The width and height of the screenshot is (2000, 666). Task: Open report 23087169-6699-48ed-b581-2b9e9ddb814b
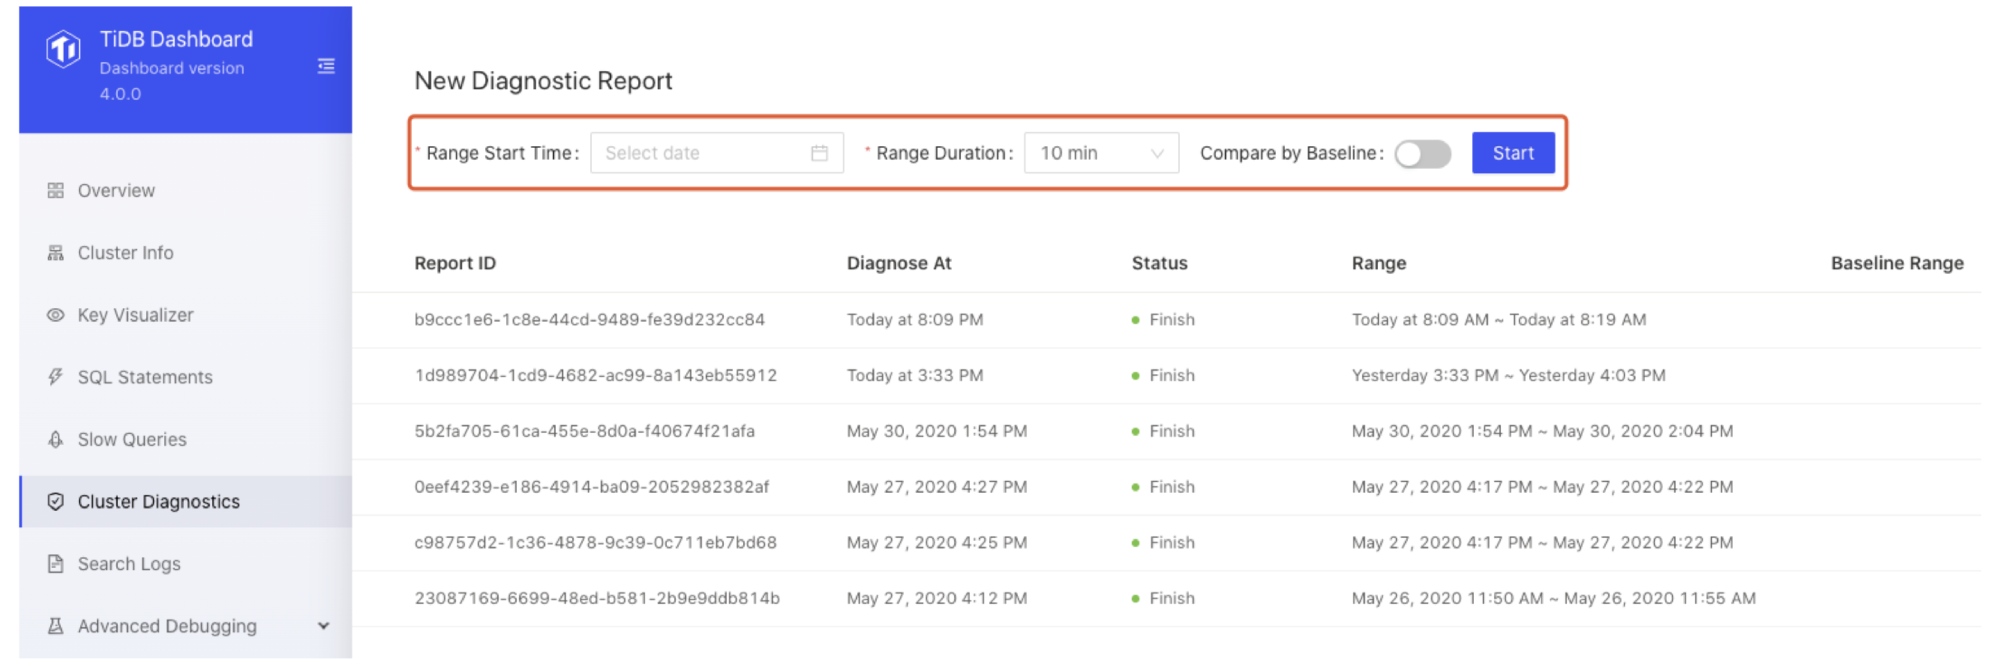coord(597,598)
